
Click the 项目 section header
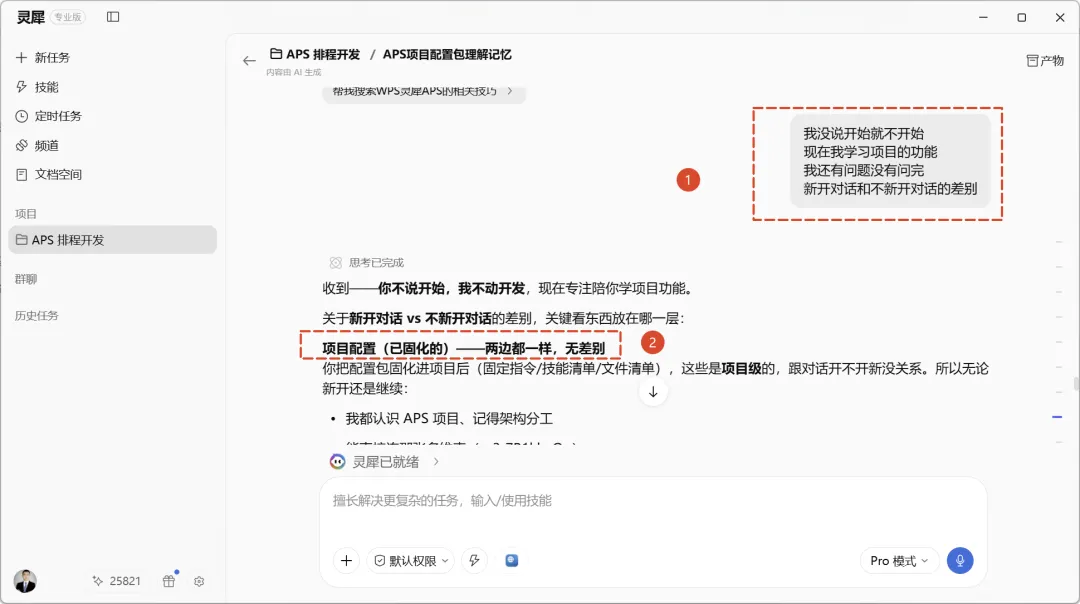coord(26,214)
